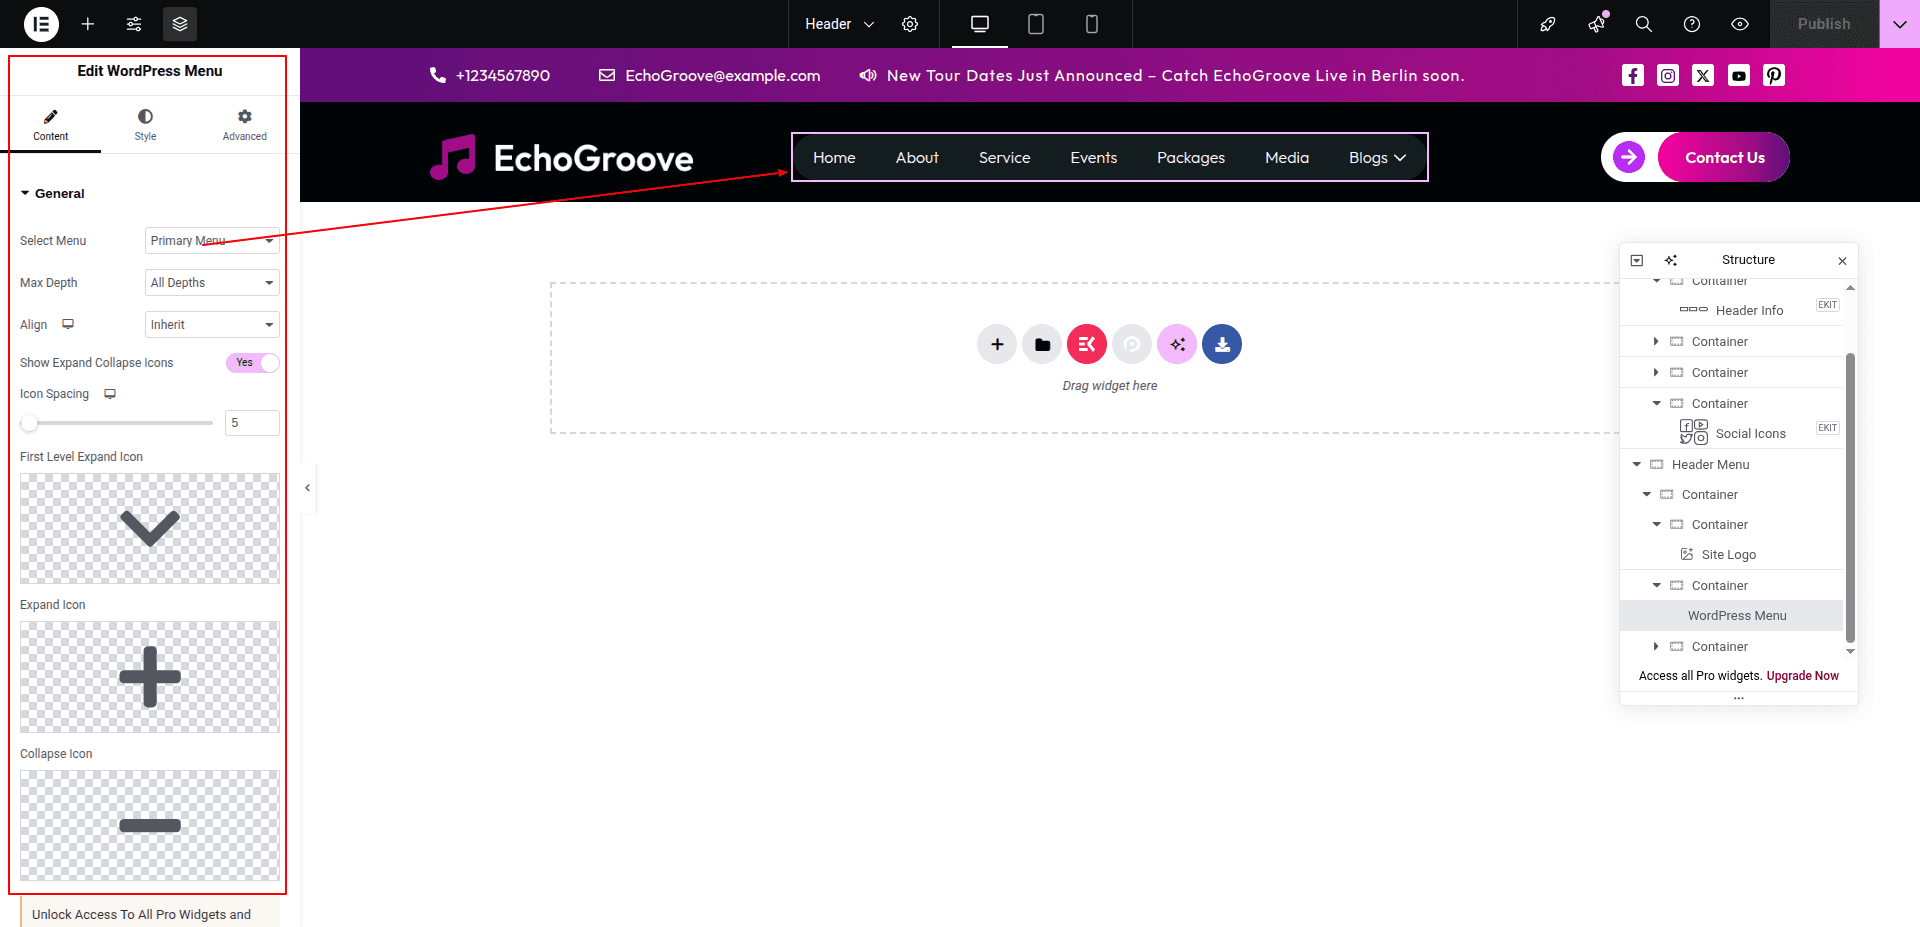This screenshot has height=927, width=1920.
Task: Switch to mobile preview mode
Action: click(1092, 24)
